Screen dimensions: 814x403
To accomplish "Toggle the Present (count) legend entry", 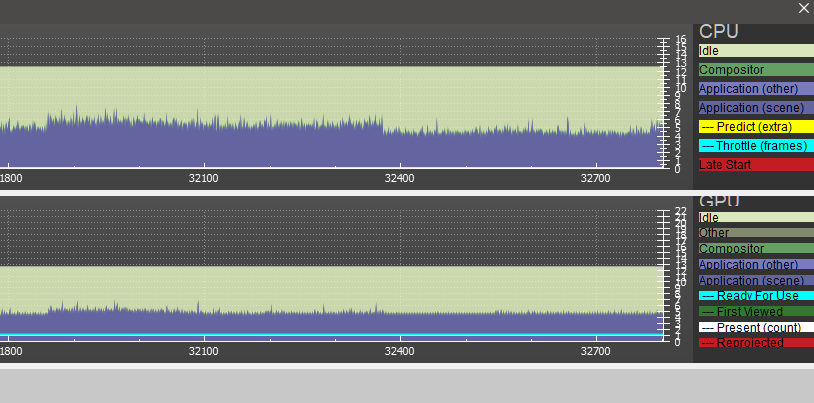I will click(x=756, y=328).
